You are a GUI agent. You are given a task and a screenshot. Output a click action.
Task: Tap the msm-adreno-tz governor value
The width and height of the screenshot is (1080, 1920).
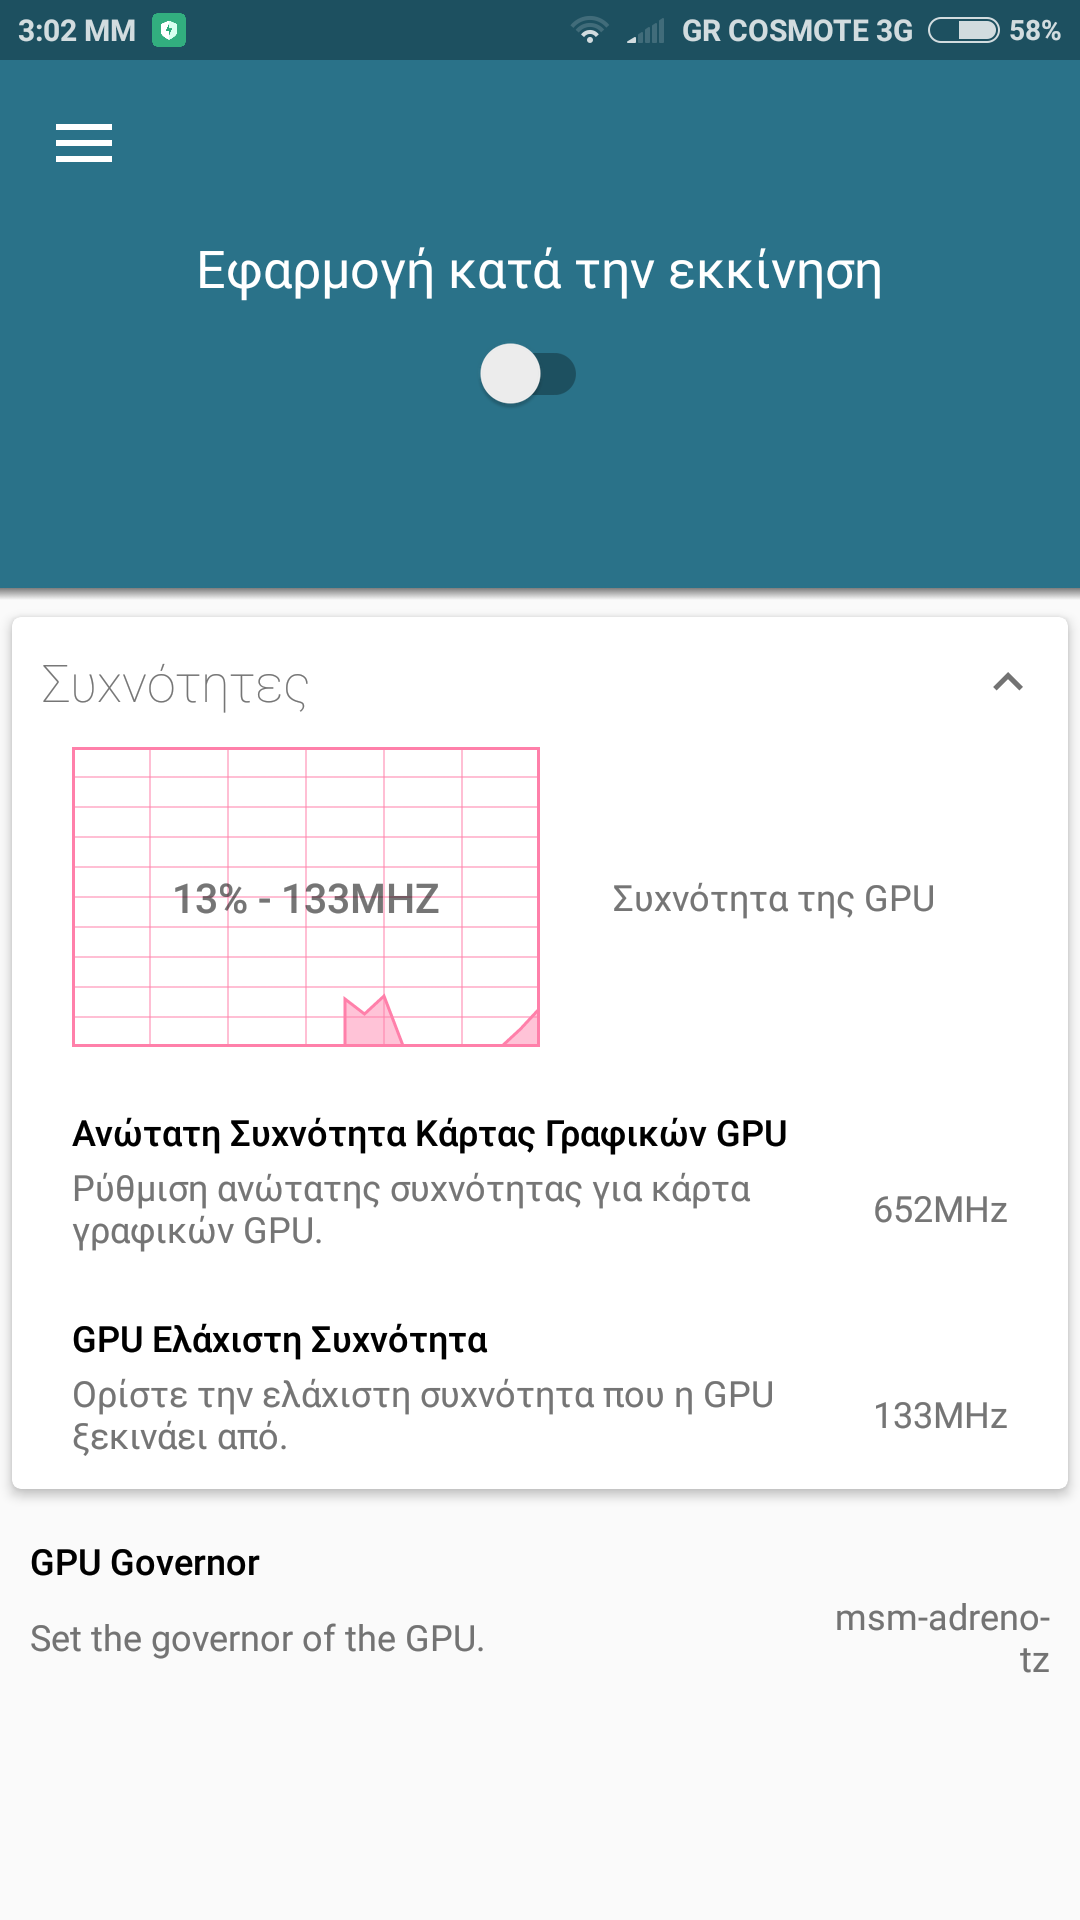942,1638
